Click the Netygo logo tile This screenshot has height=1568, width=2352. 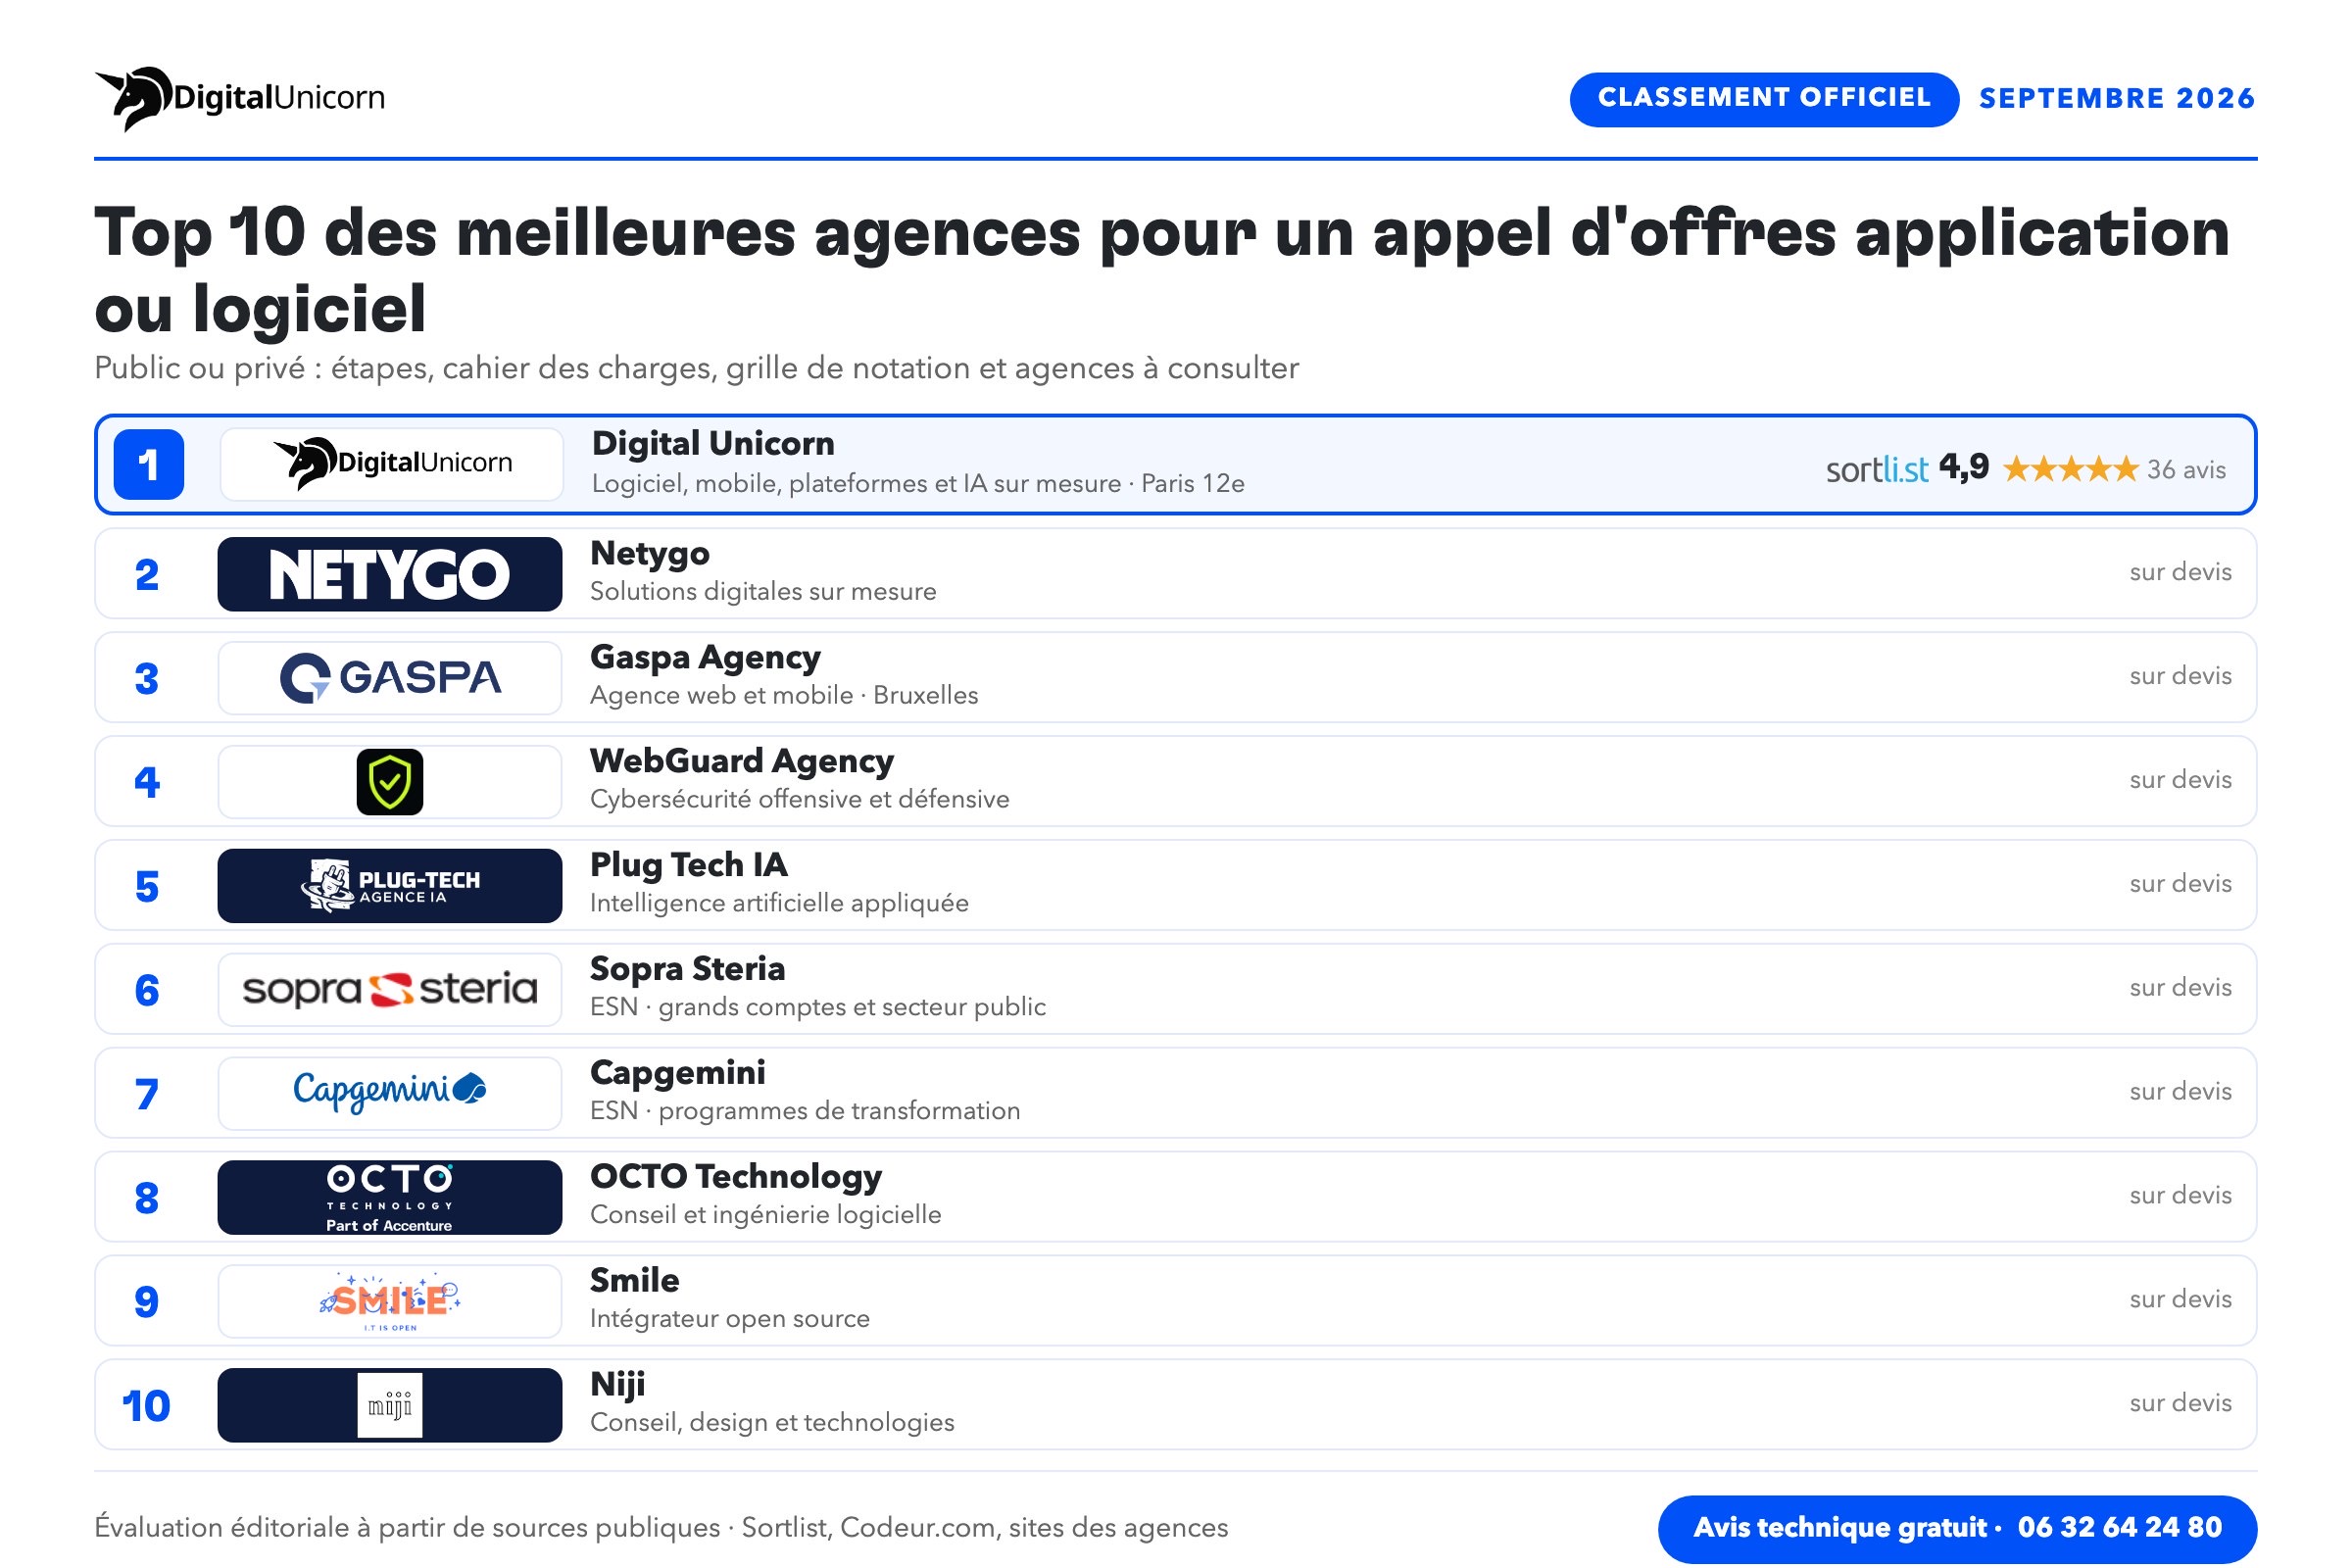pyautogui.click(x=390, y=574)
